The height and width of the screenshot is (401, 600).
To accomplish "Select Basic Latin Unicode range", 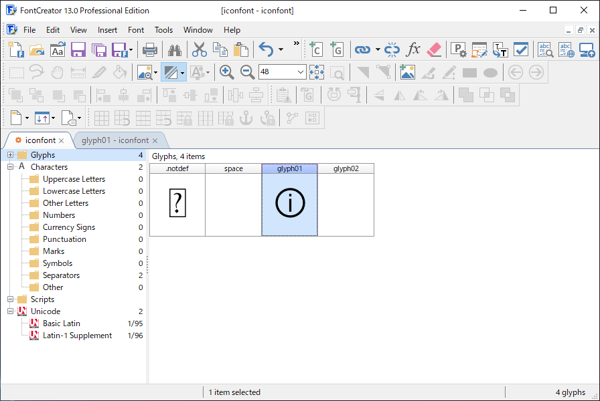I will click(61, 323).
